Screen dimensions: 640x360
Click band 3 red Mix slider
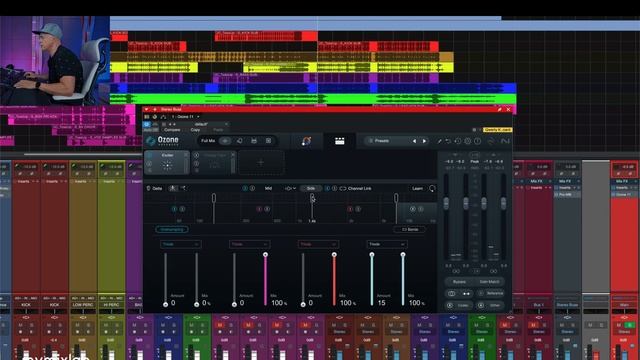[x=334, y=279]
